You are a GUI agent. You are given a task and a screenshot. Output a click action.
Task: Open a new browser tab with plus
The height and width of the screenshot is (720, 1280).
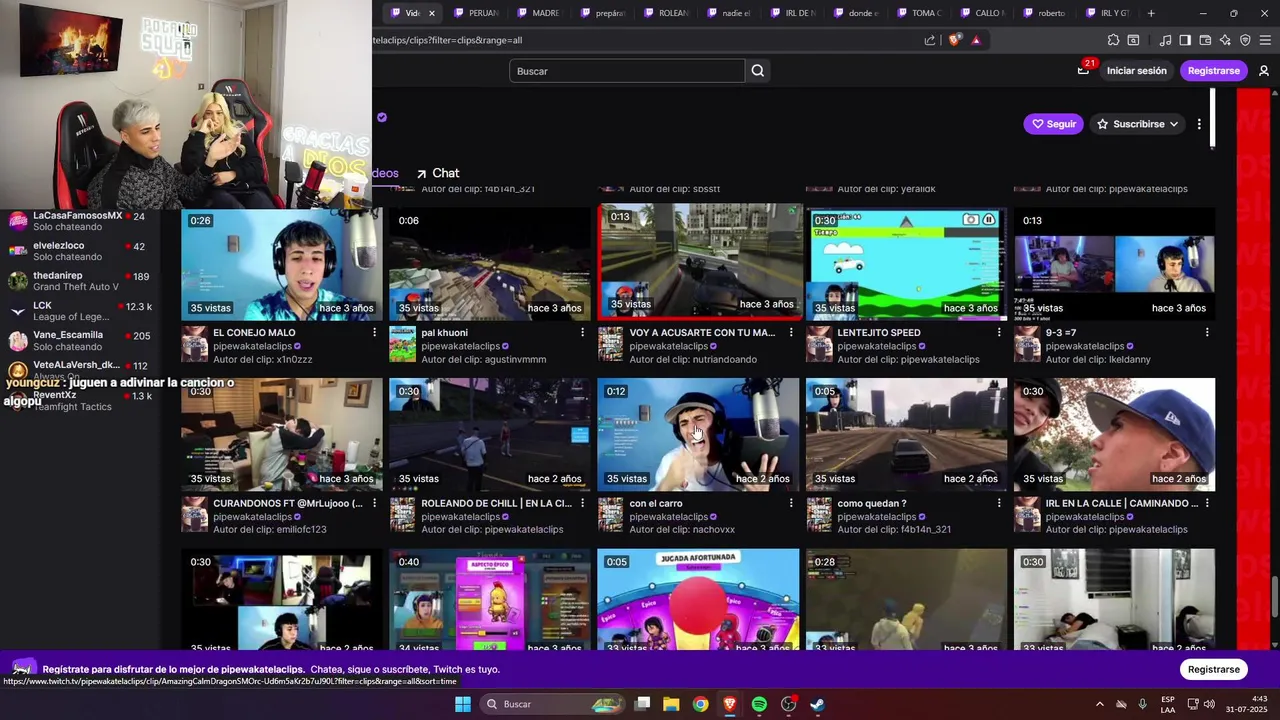[1151, 13]
